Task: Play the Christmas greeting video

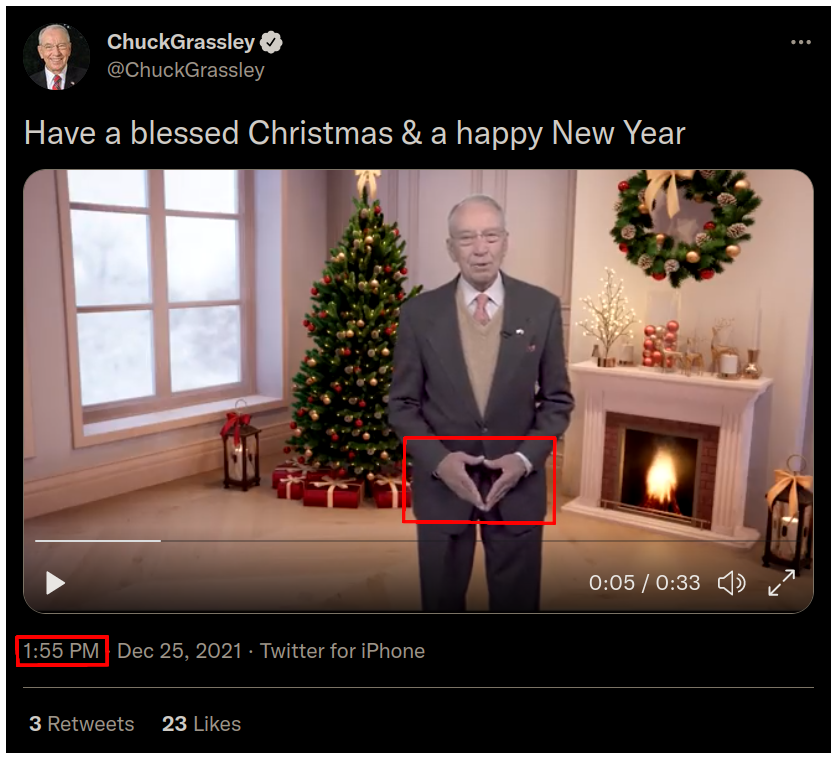Action: pyautogui.click(x=55, y=583)
